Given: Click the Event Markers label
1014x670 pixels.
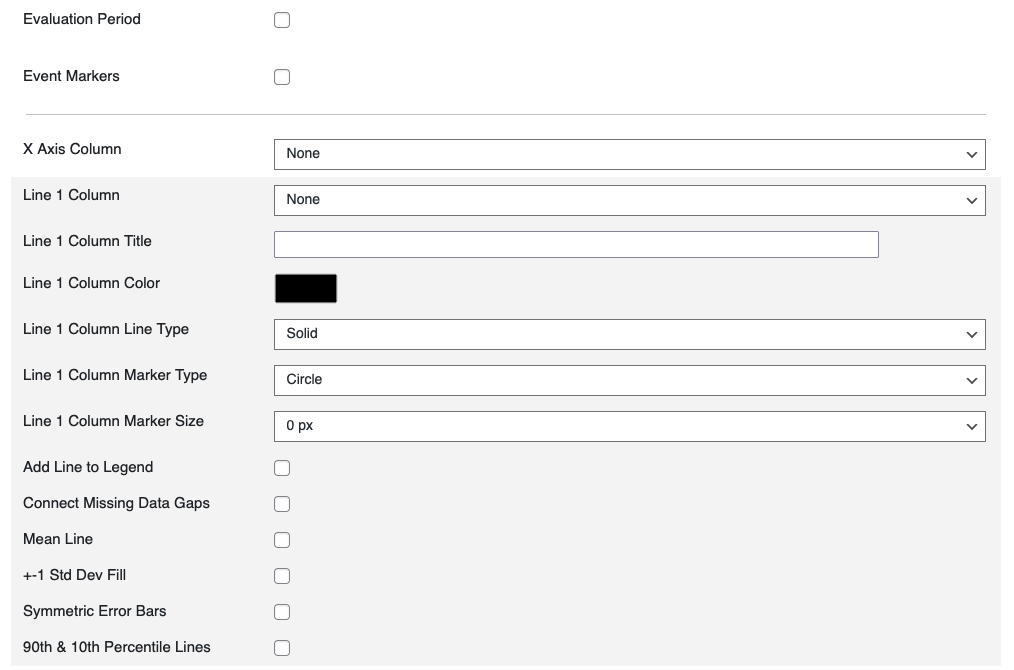Looking at the screenshot, I should 71,76.
